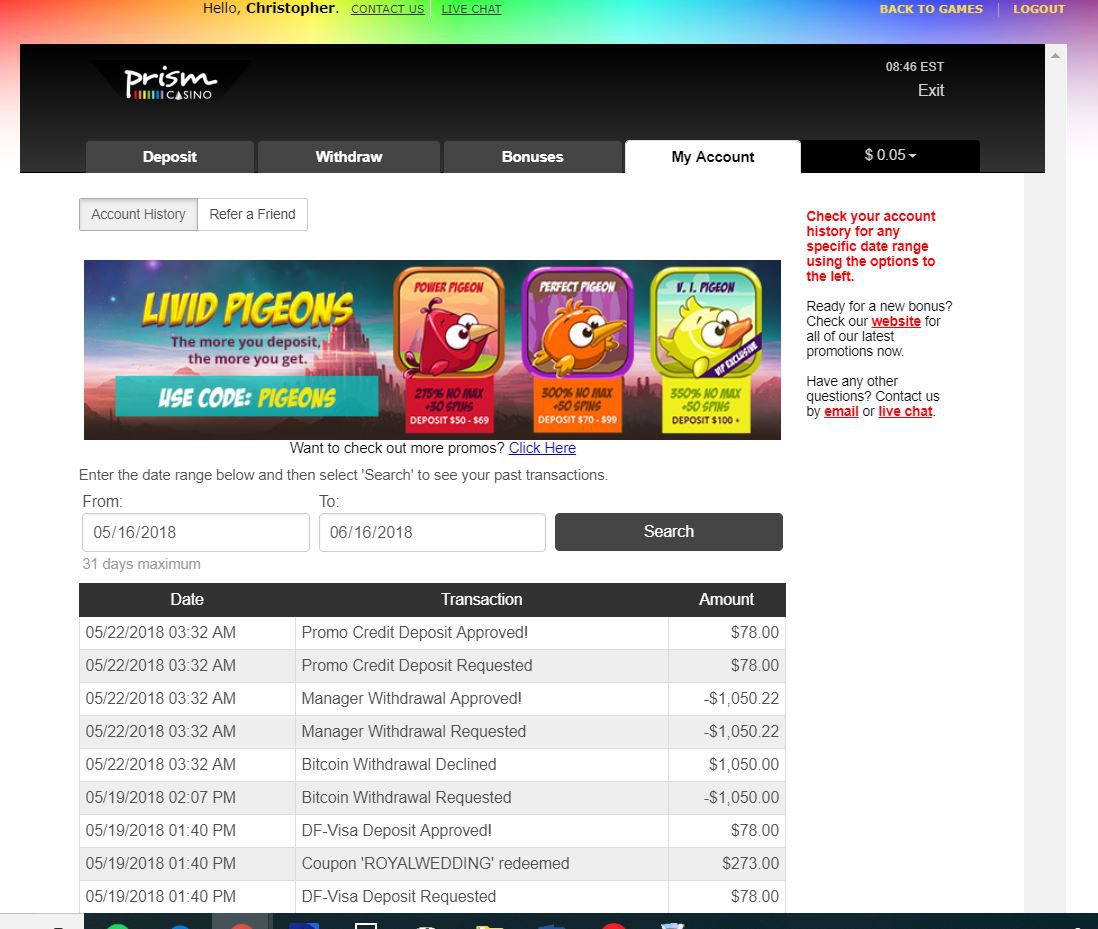The width and height of the screenshot is (1098, 929).
Task: Open the 'website' promotions link
Action: pos(896,321)
